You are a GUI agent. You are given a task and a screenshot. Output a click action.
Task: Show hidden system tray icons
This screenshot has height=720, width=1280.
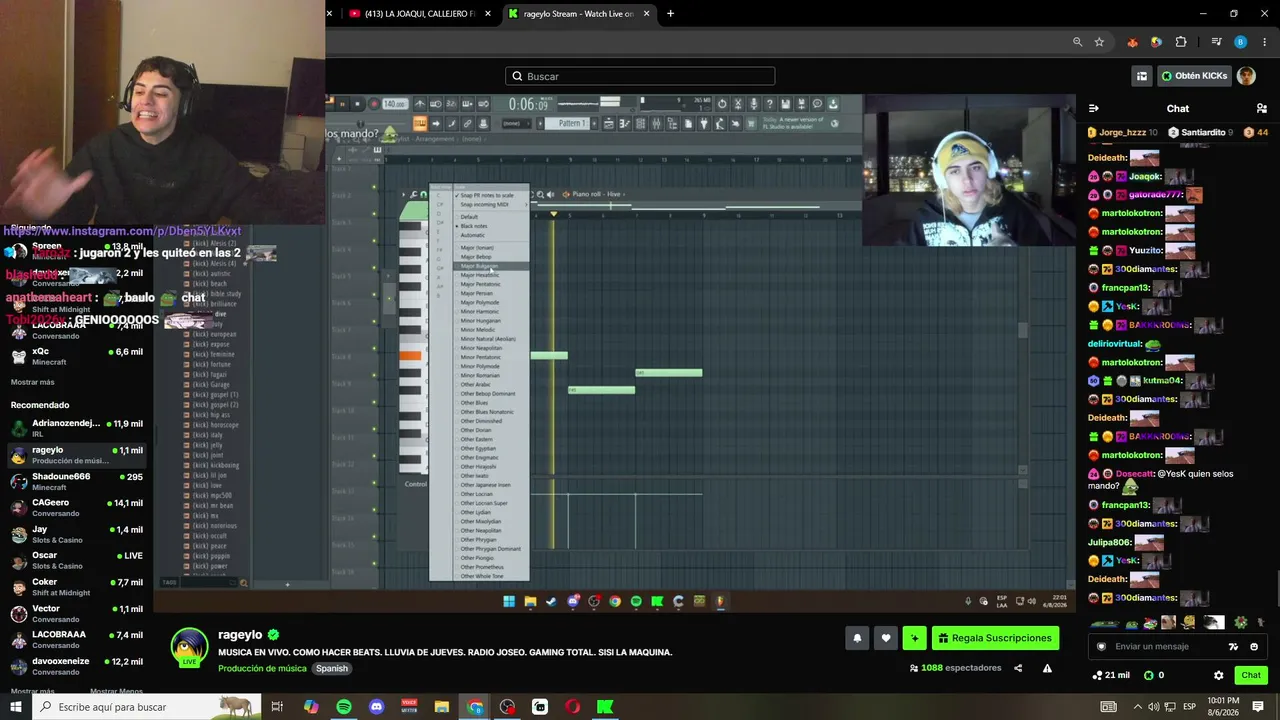click(1137, 707)
